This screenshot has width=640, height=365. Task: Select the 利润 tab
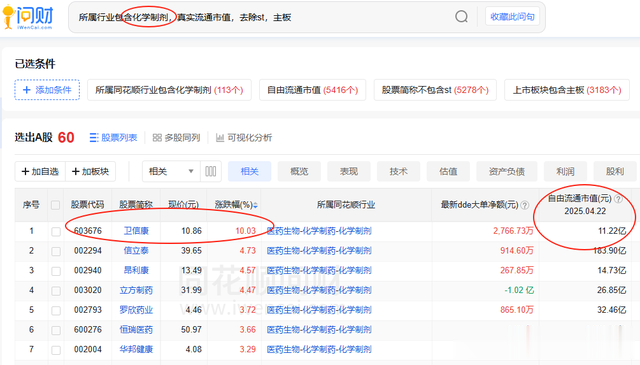tap(565, 171)
